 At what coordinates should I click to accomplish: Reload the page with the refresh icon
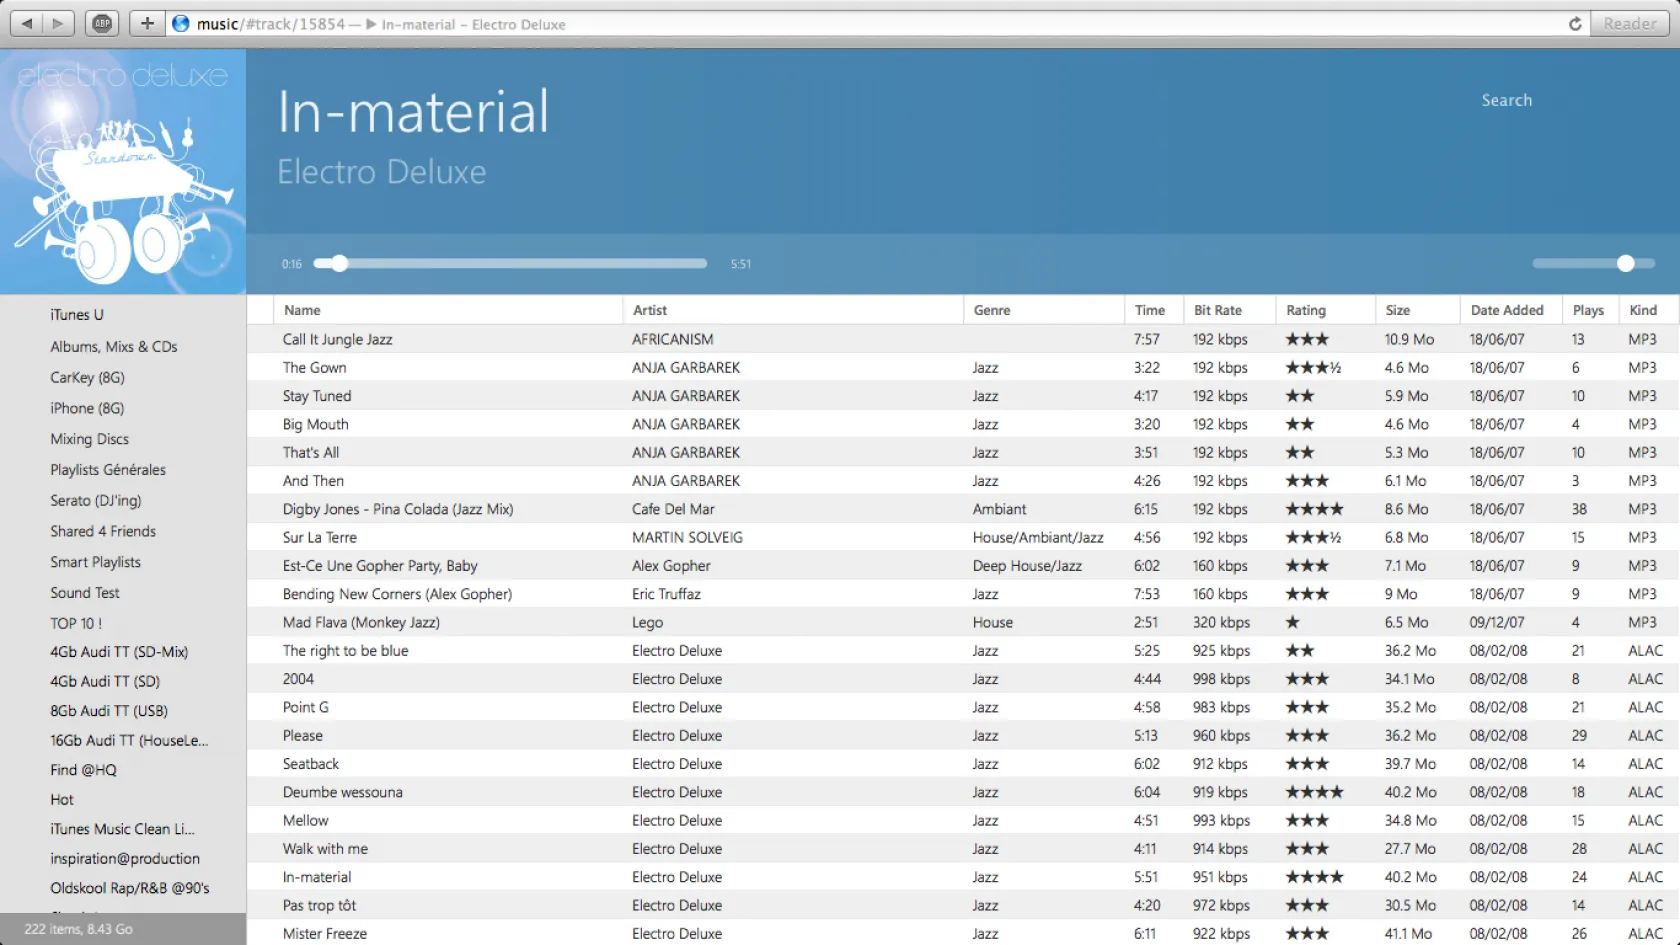(x=1575, y=24)
